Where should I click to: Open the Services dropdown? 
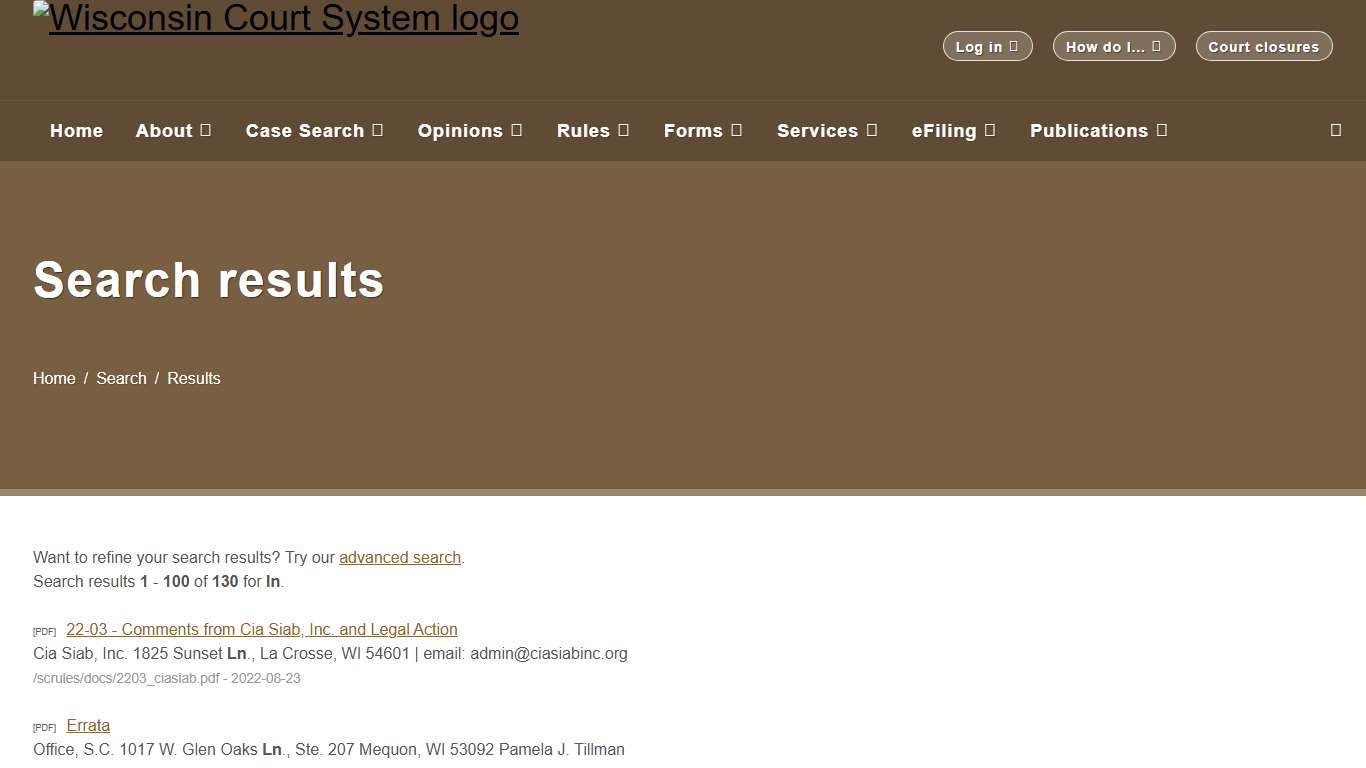[x=827, y=131]
